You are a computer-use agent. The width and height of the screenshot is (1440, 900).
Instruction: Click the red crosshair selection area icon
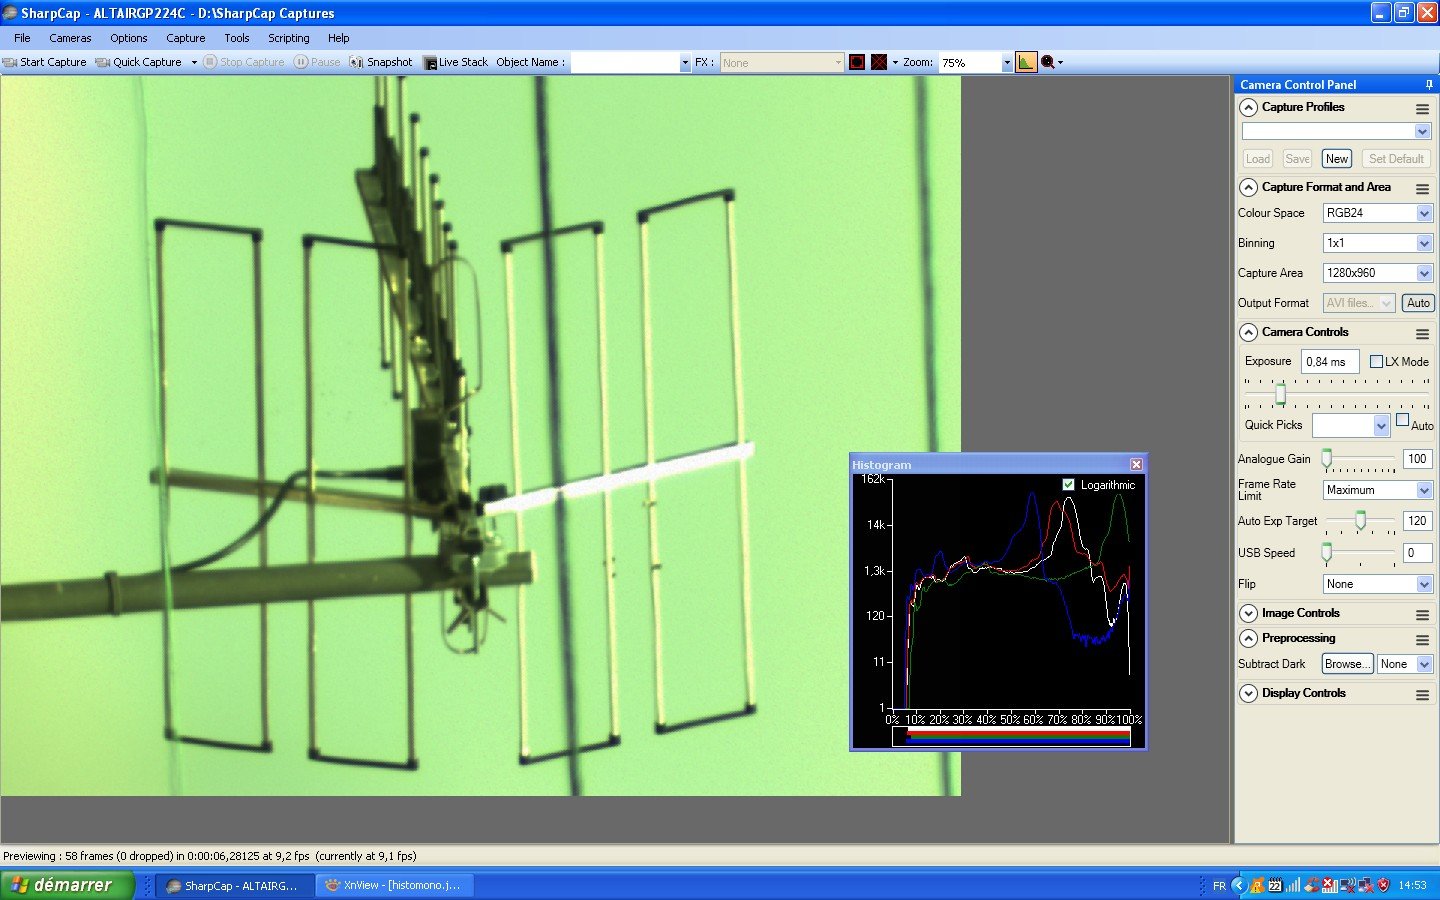click(x=879, y=62)
